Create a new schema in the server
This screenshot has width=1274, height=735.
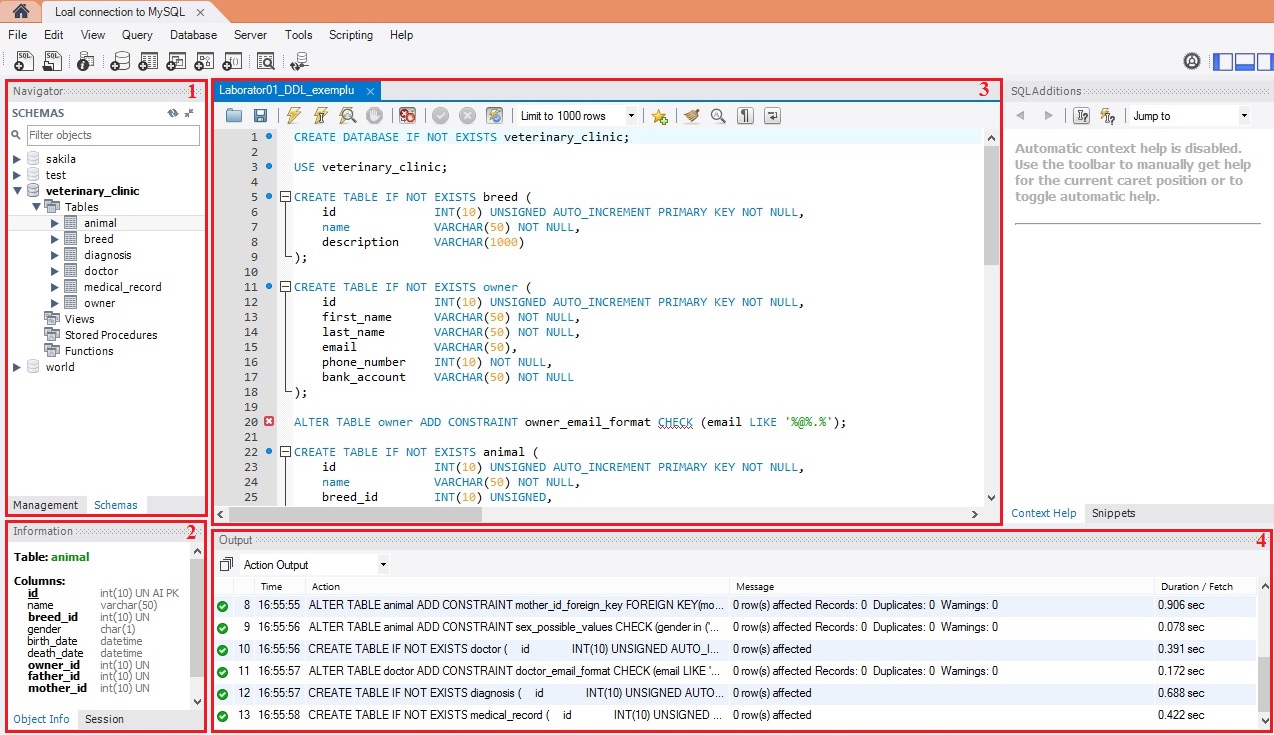(x=120, y=61)
